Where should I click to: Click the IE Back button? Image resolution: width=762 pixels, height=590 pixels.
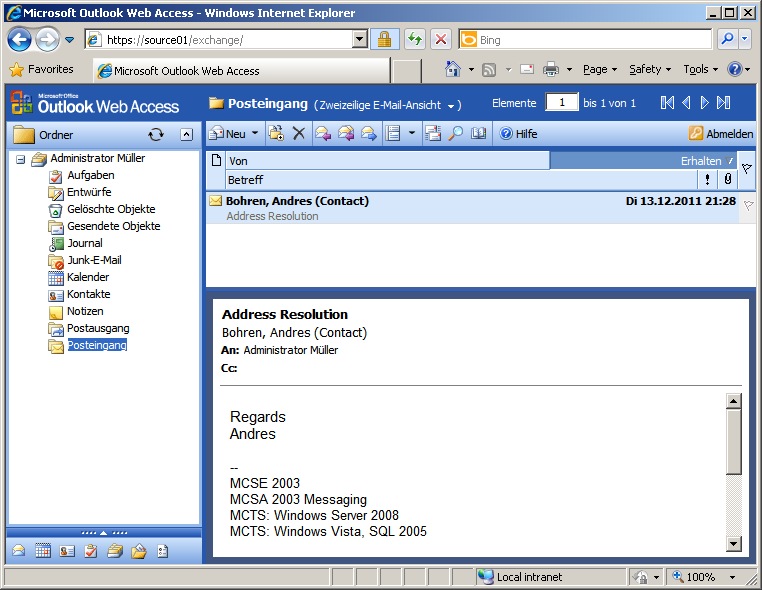19,40
